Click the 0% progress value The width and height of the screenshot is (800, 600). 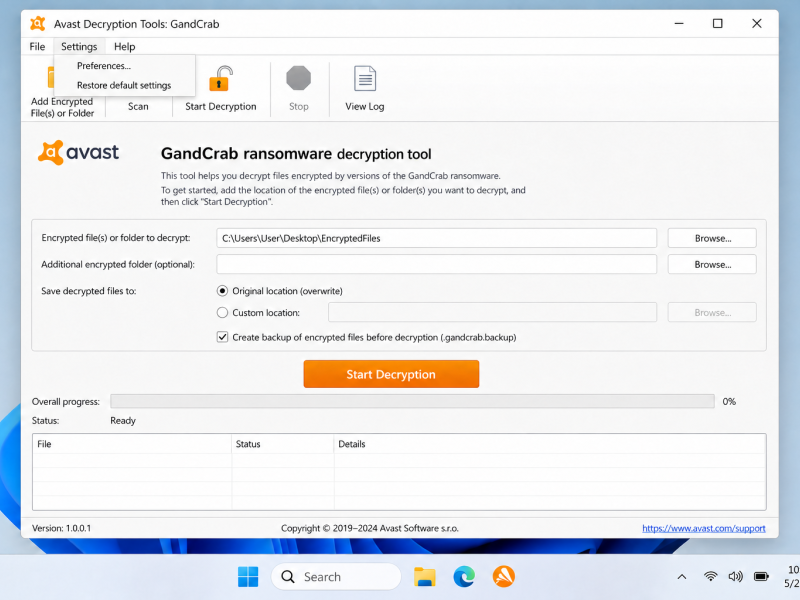pyautogui.click(x=729, y=402)
